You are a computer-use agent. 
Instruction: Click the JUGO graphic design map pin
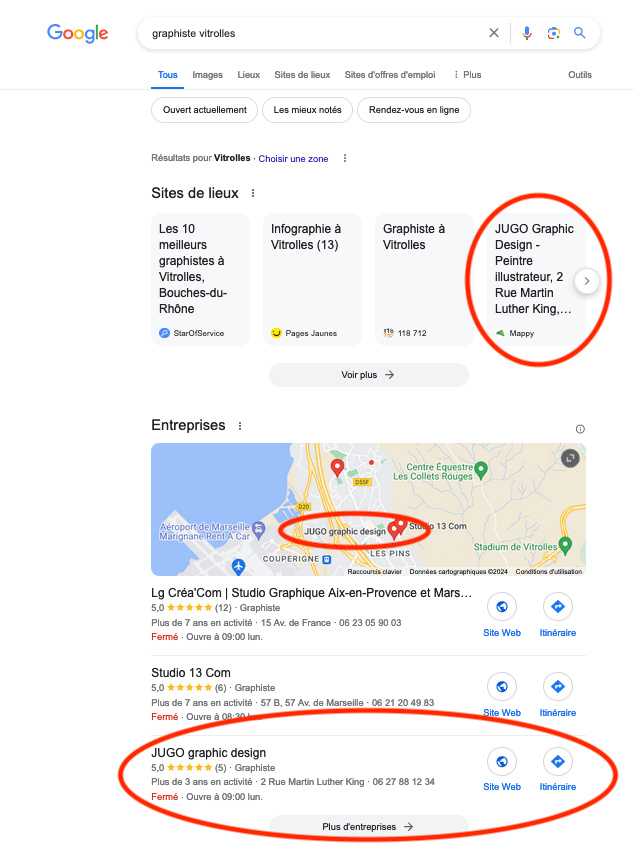(x=393, y=530)
